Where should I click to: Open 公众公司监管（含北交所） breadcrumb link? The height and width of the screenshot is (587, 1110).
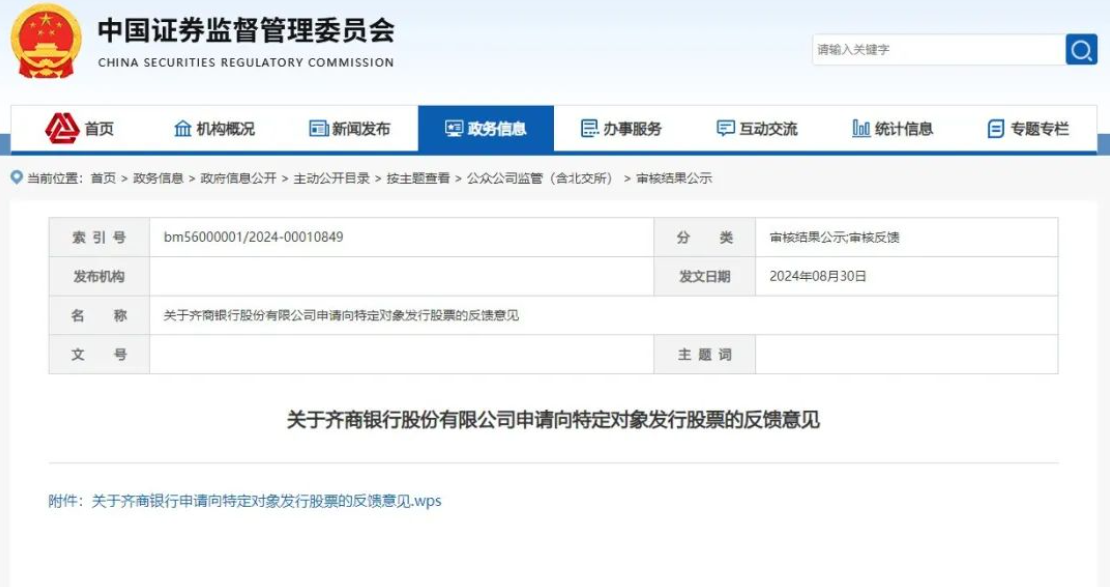(x=539, y=178)
